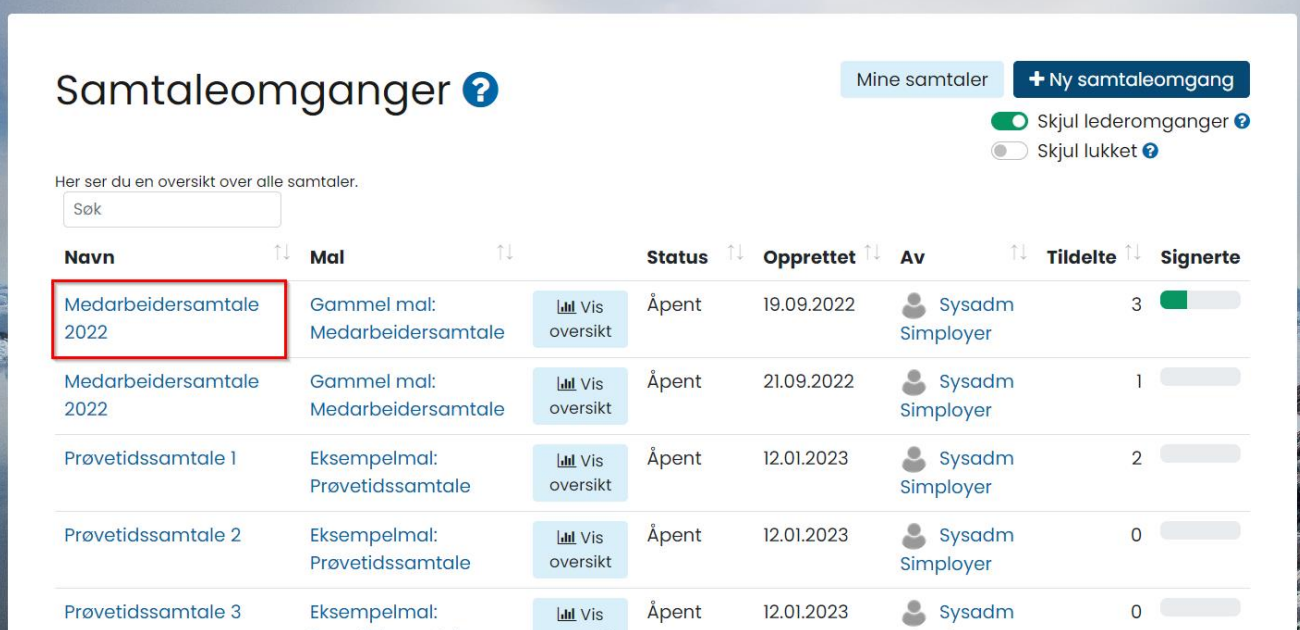The width and height of the screenshot is (1300, 630).
Task: Click date 19.09.2022 cell
Action: [809, 305]
